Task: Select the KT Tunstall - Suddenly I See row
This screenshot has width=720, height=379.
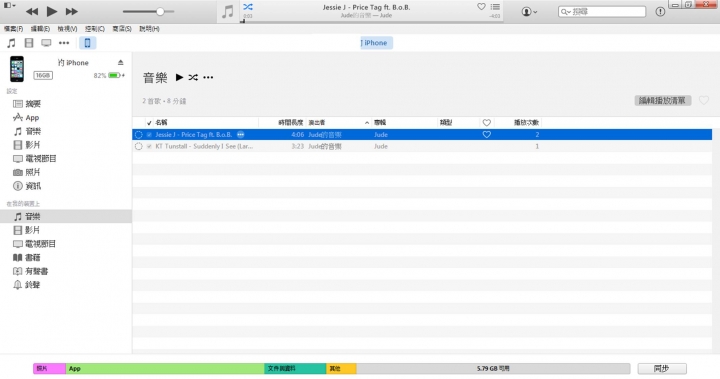Action: click(422, 147)
